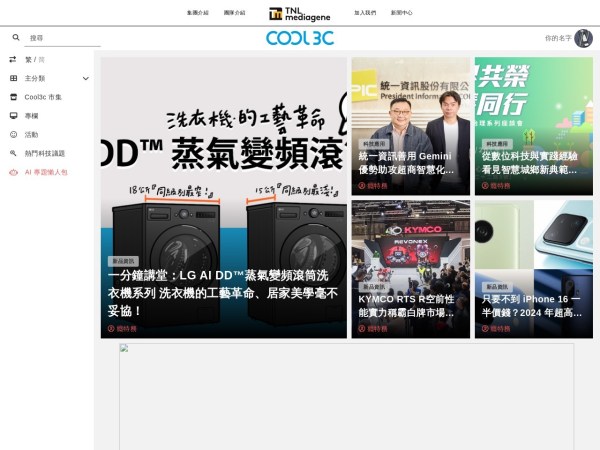Image resolution: width=600 pixels, height=450 pixels.
Task: Click the COOL3C site logo
Action: [x=299, y=38]
